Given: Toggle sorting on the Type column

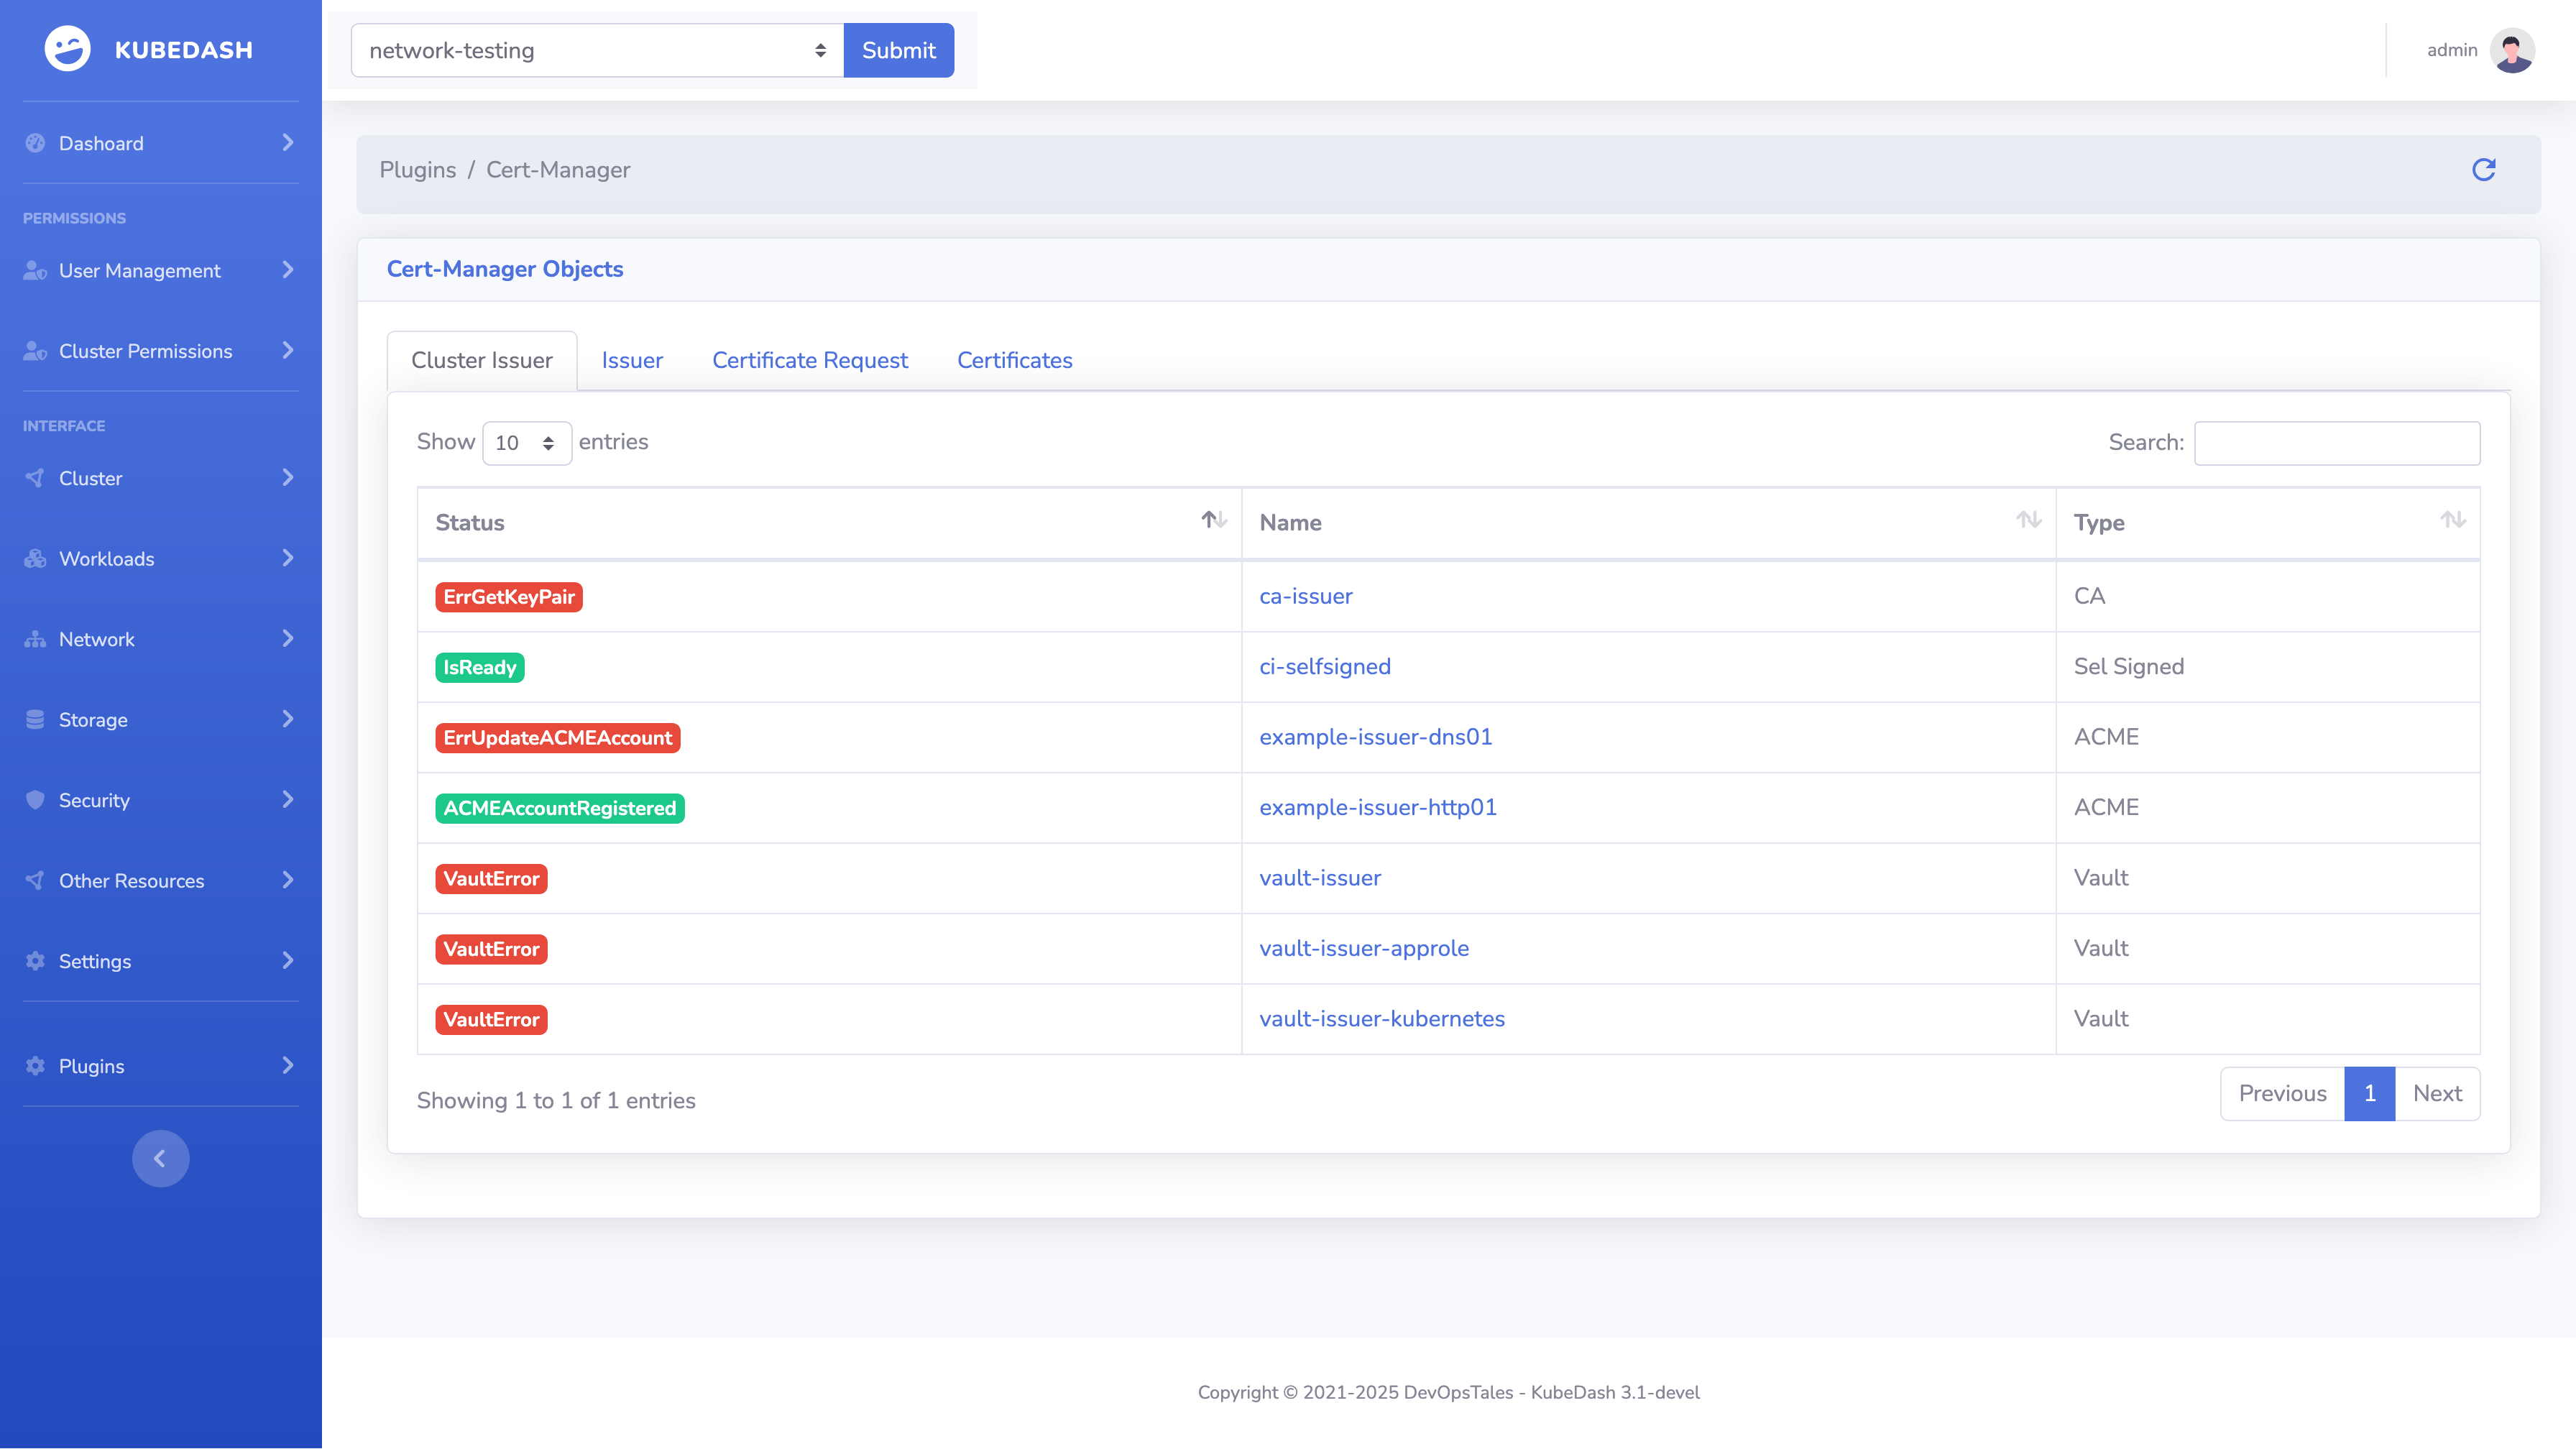Looking at the screenshot, I should [2452, 520].
